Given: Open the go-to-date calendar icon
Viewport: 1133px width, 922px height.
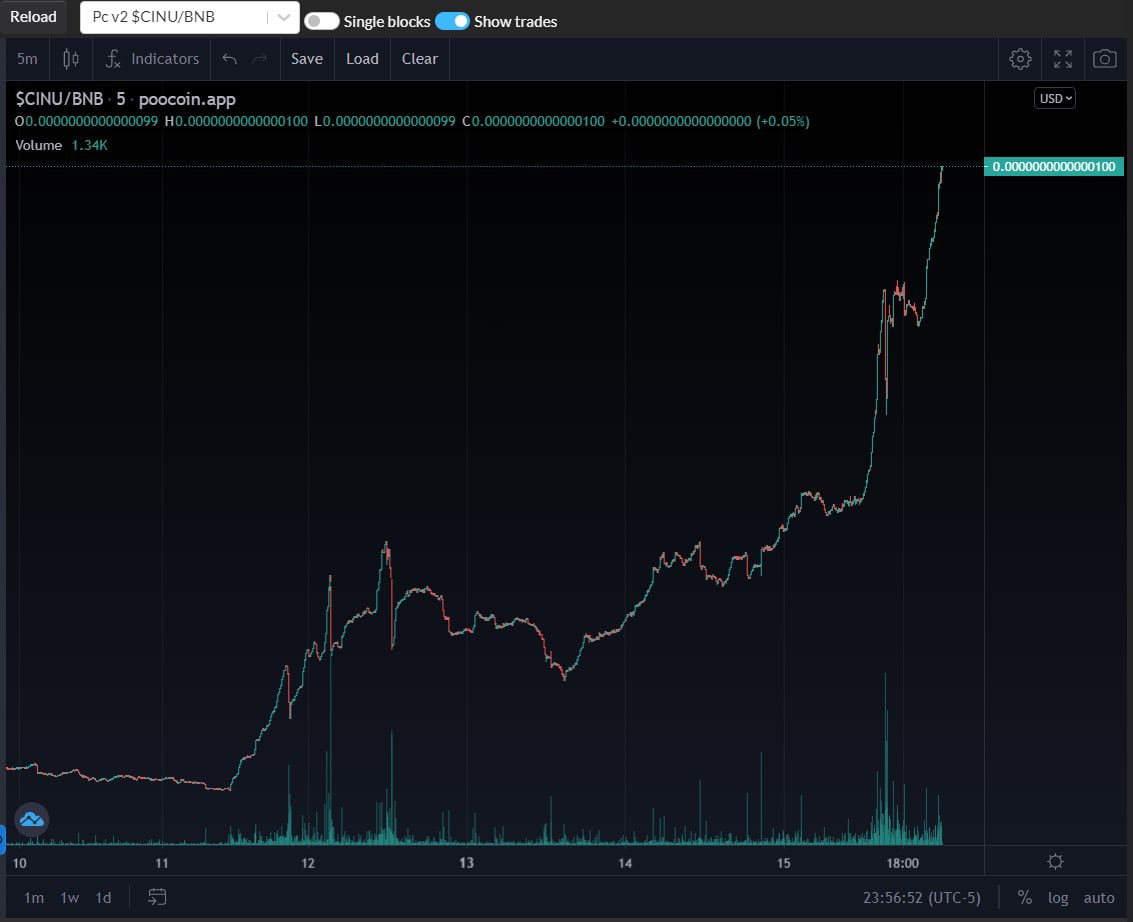Looking at the screenshot, I should pyautogui.click(x=157, y=897).
